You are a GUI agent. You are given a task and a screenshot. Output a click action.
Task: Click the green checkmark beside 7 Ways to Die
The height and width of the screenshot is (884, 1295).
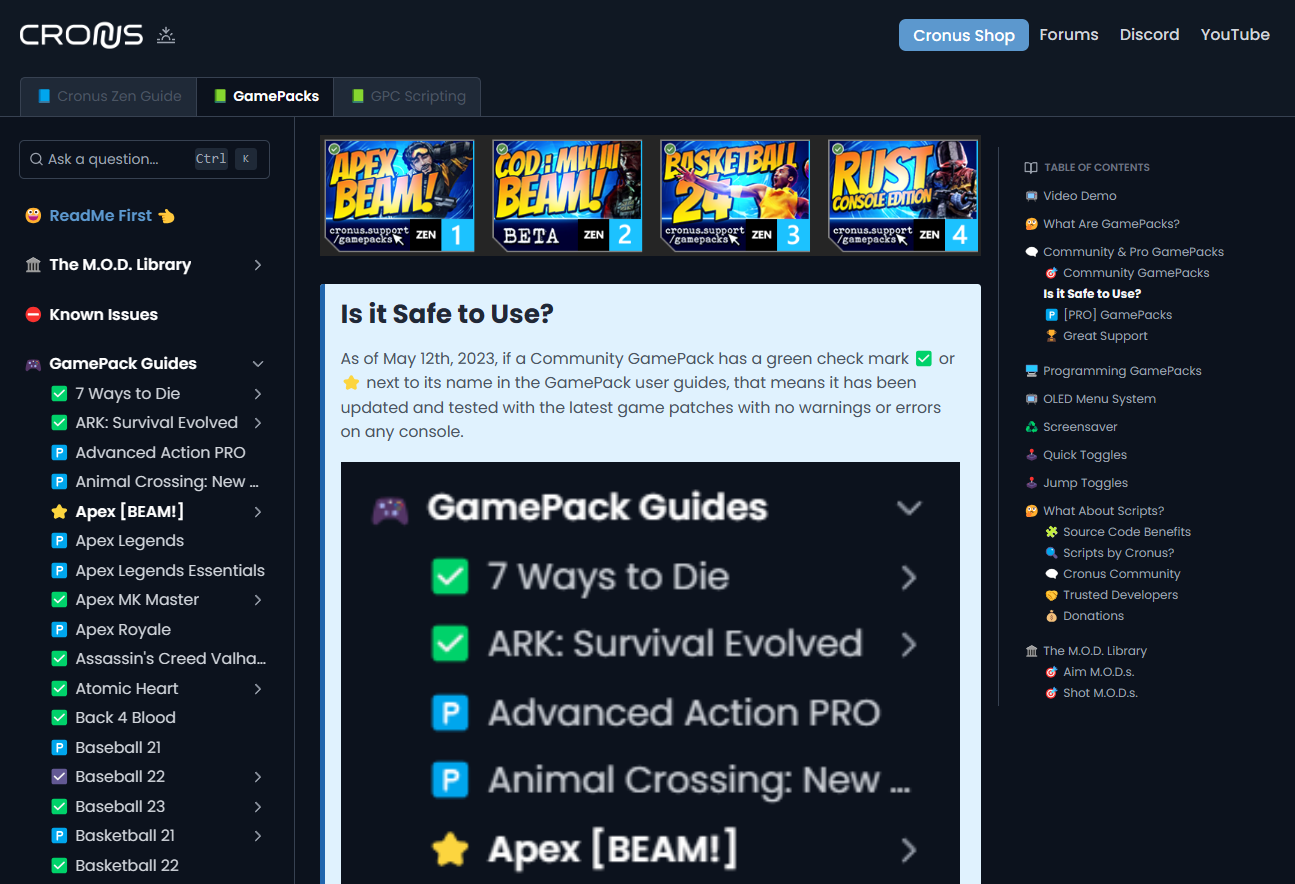point(58,393)
